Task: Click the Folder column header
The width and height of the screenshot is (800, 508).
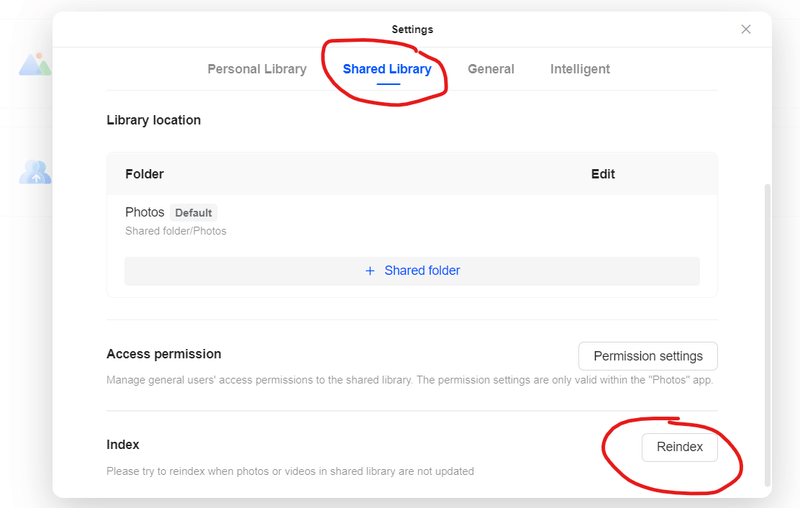Action: 145,174
